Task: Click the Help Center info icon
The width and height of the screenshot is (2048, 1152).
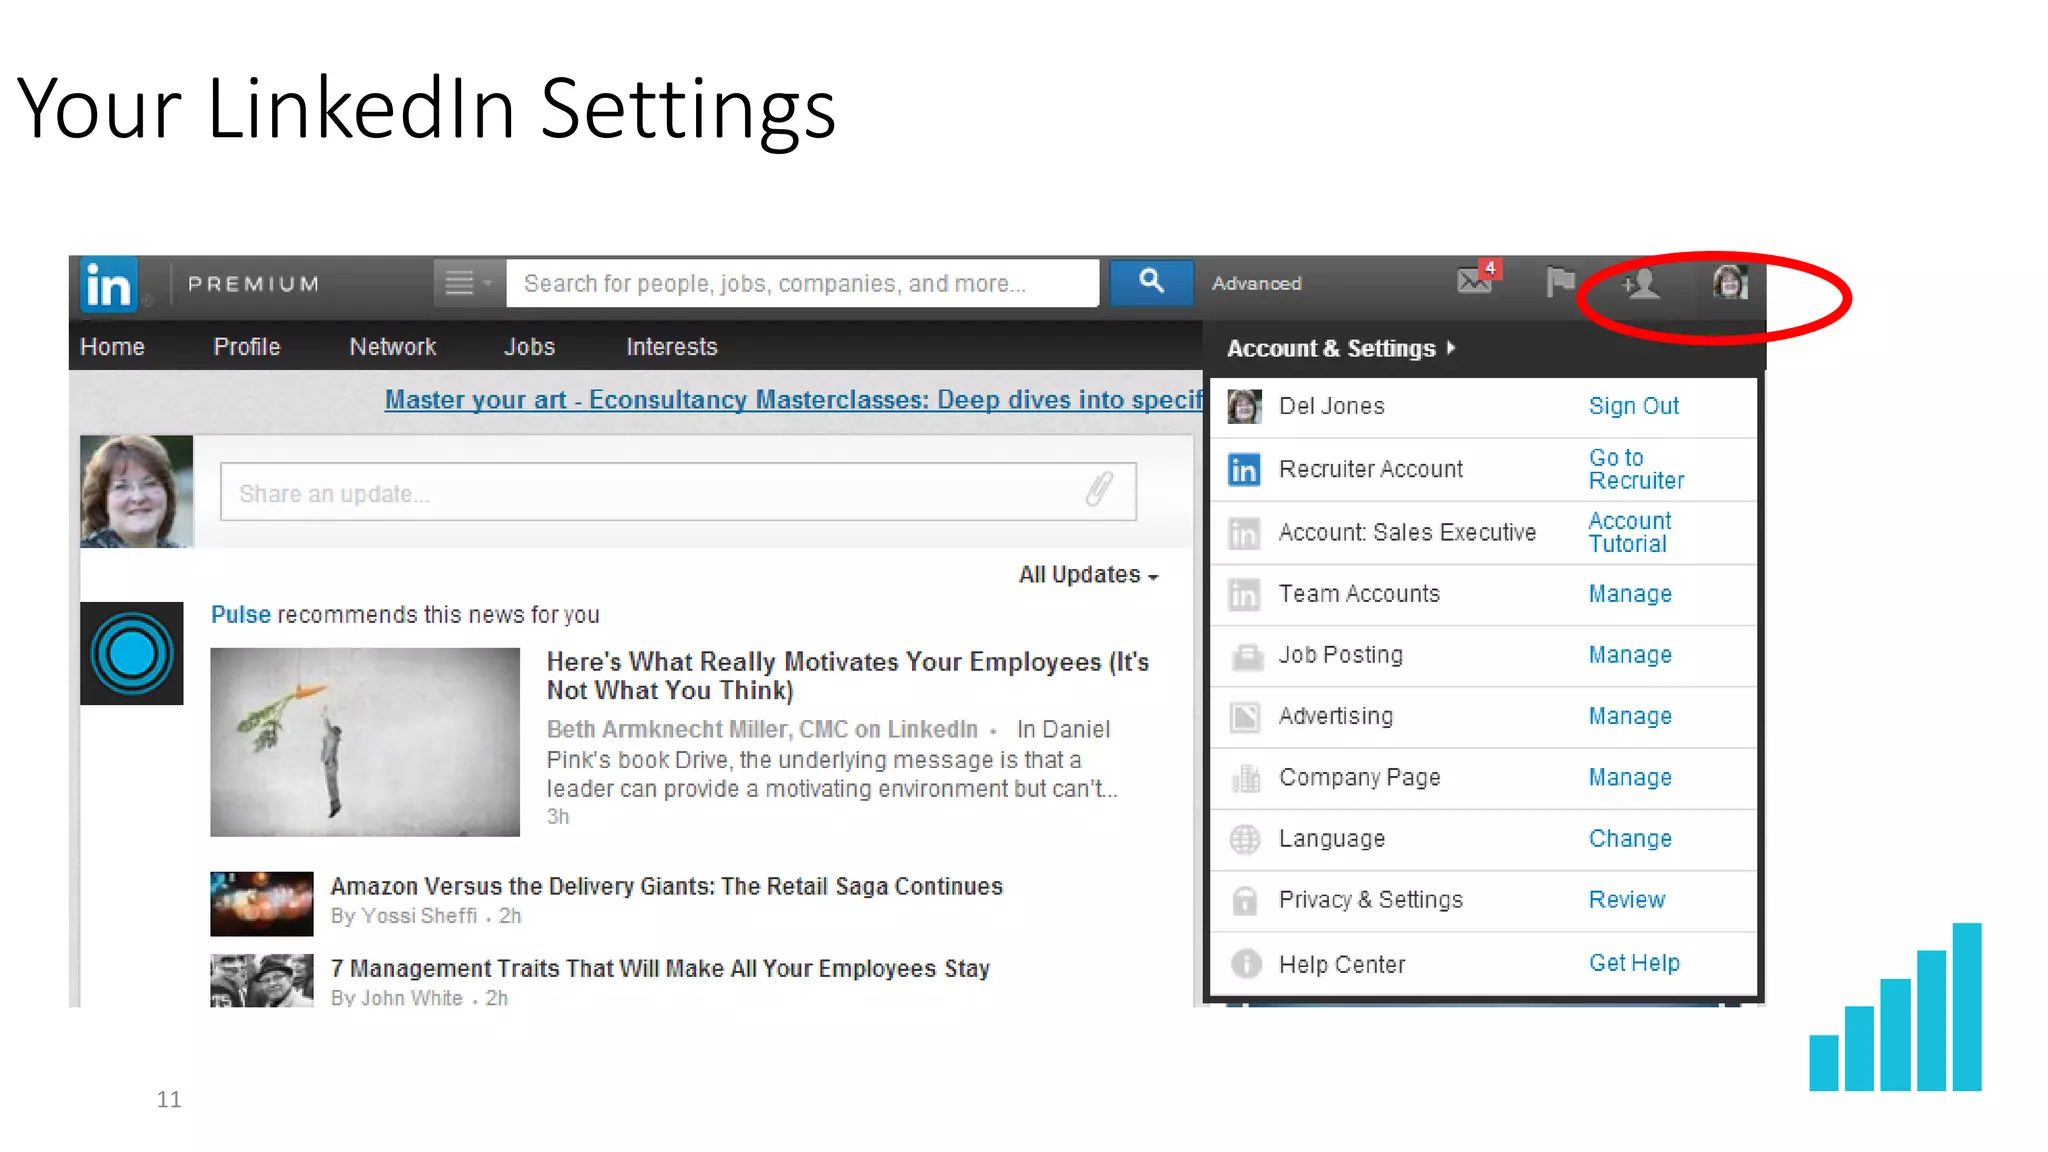Action: [x=1246, y=964]
